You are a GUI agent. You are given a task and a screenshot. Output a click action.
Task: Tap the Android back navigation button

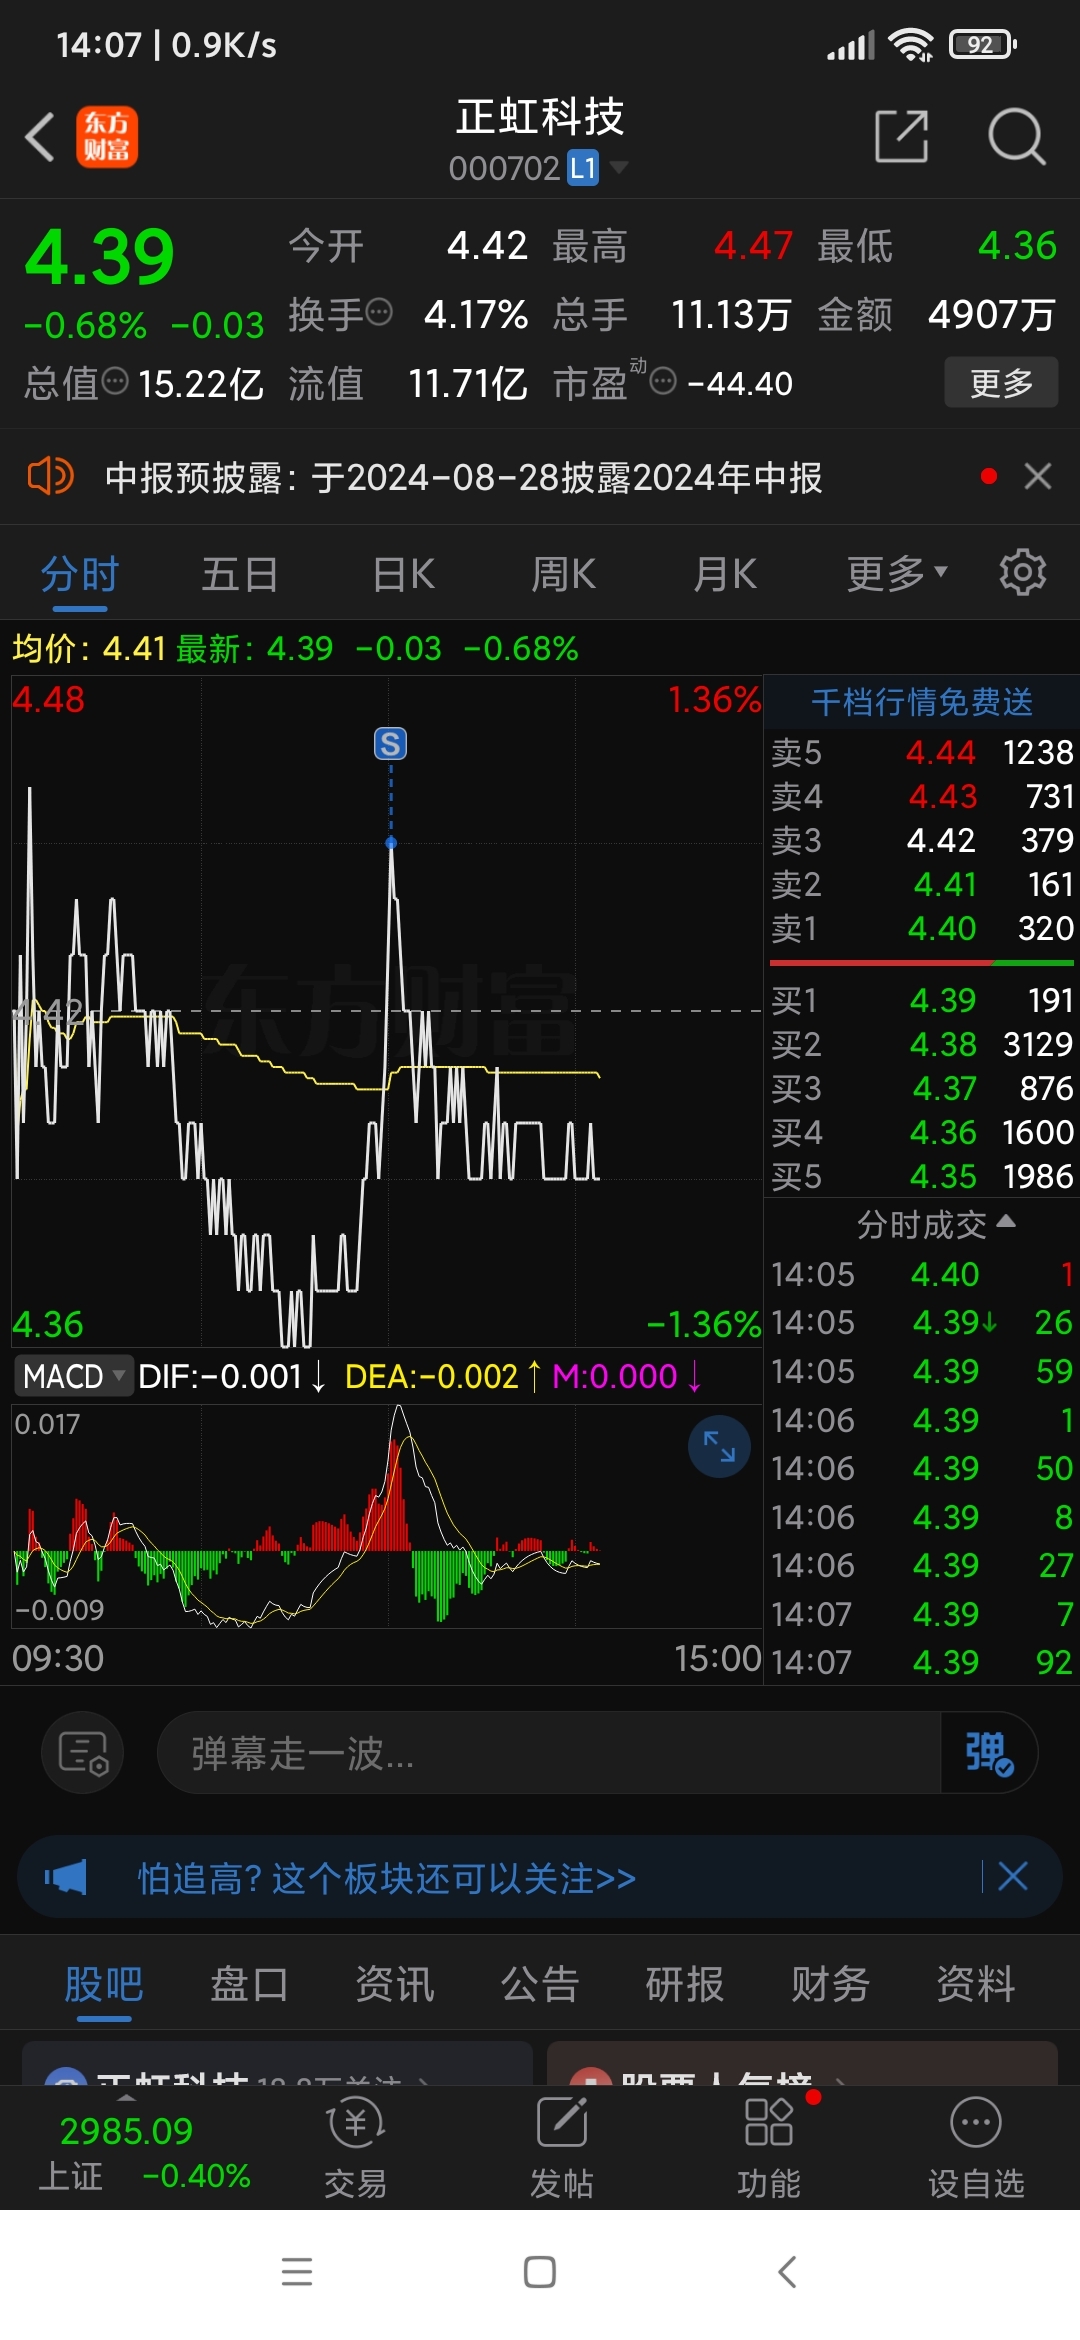[787, 2272]
